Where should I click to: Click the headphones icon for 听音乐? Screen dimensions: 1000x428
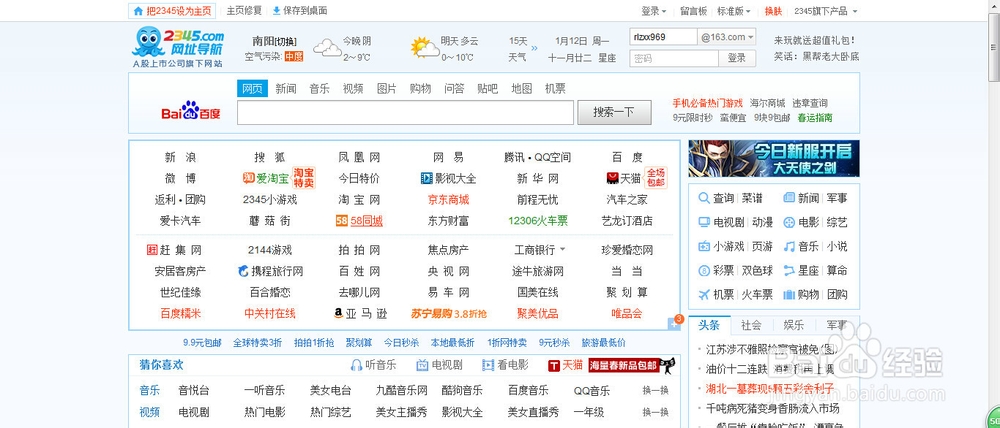357,365
